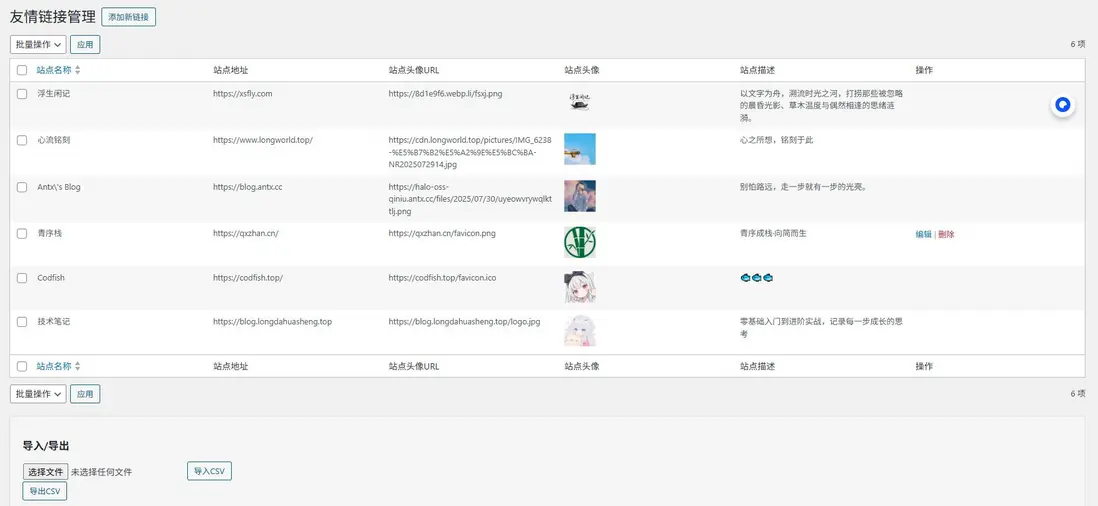Click the halo-oss-qiniu.antx.cc avatar URL text
The width and height of the screenshot is (1098, 506).
[470, 199]
